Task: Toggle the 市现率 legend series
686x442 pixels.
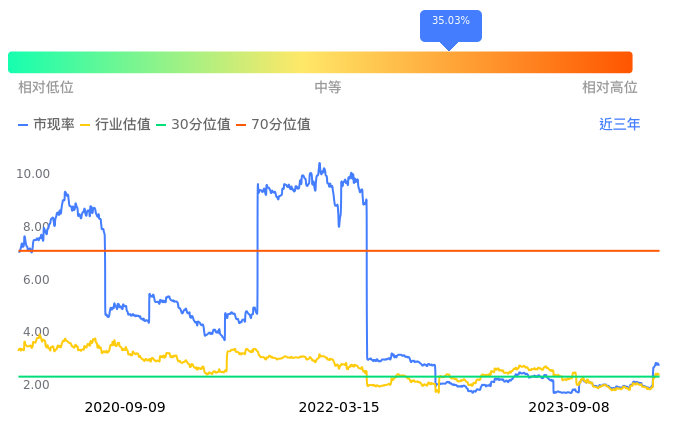Action: [46, 125]
